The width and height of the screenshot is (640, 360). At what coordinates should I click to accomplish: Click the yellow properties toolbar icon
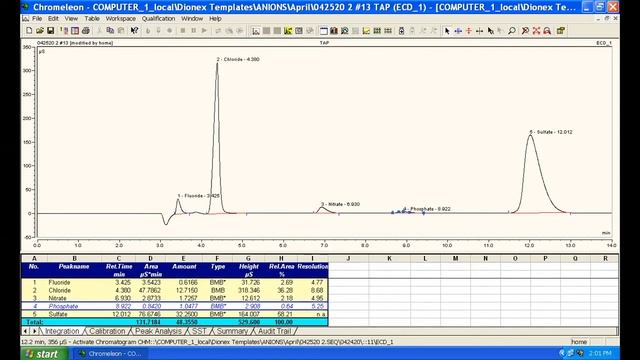point(561,31)
